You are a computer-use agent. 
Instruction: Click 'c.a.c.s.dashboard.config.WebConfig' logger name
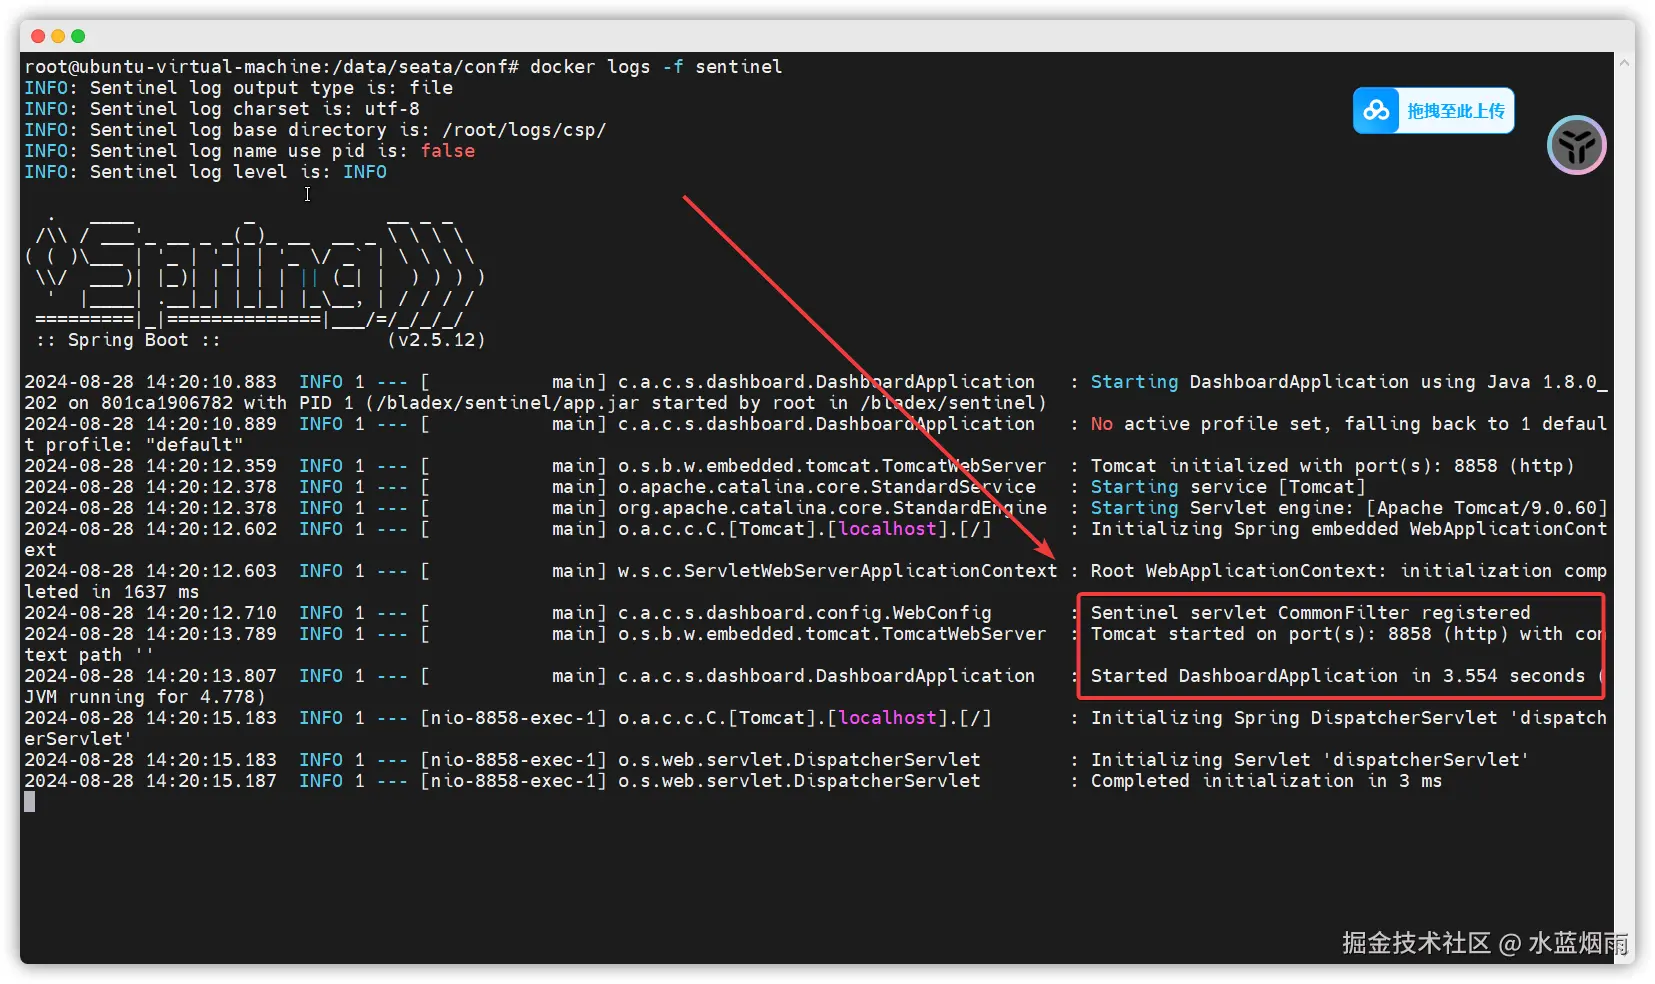click(x=804, y=613)
